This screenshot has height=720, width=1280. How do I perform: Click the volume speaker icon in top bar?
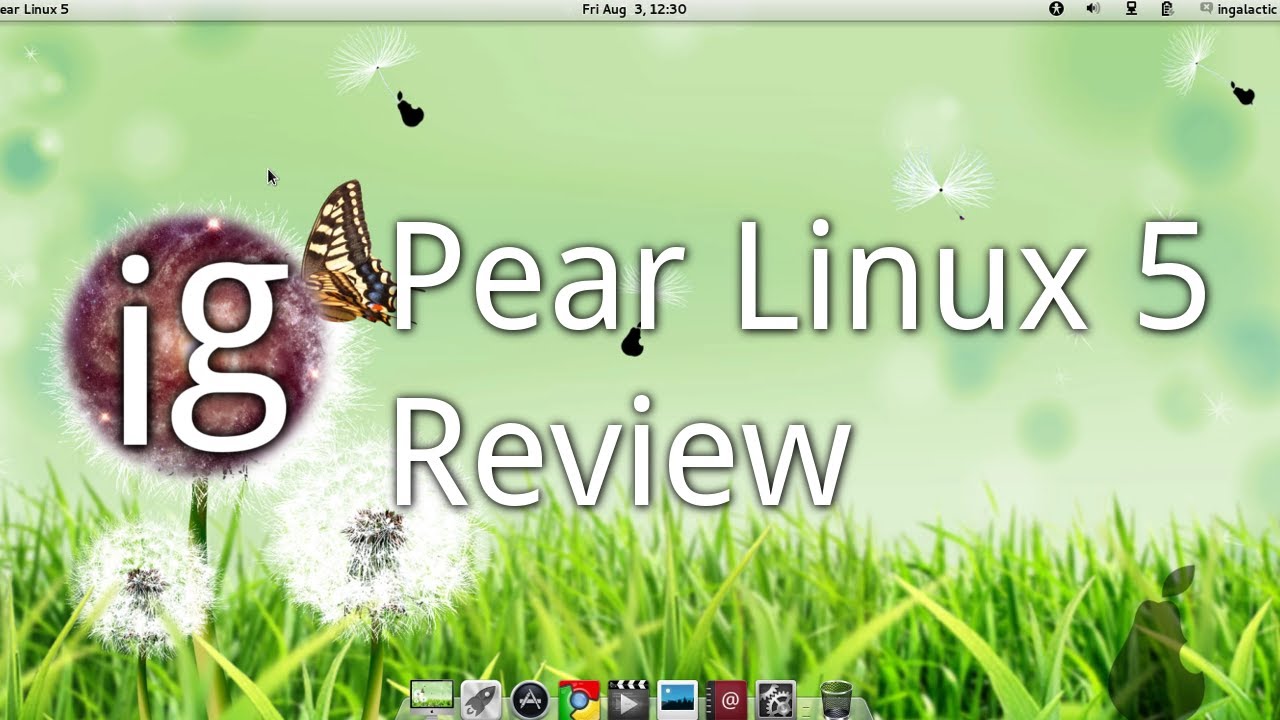point(1093,9)
